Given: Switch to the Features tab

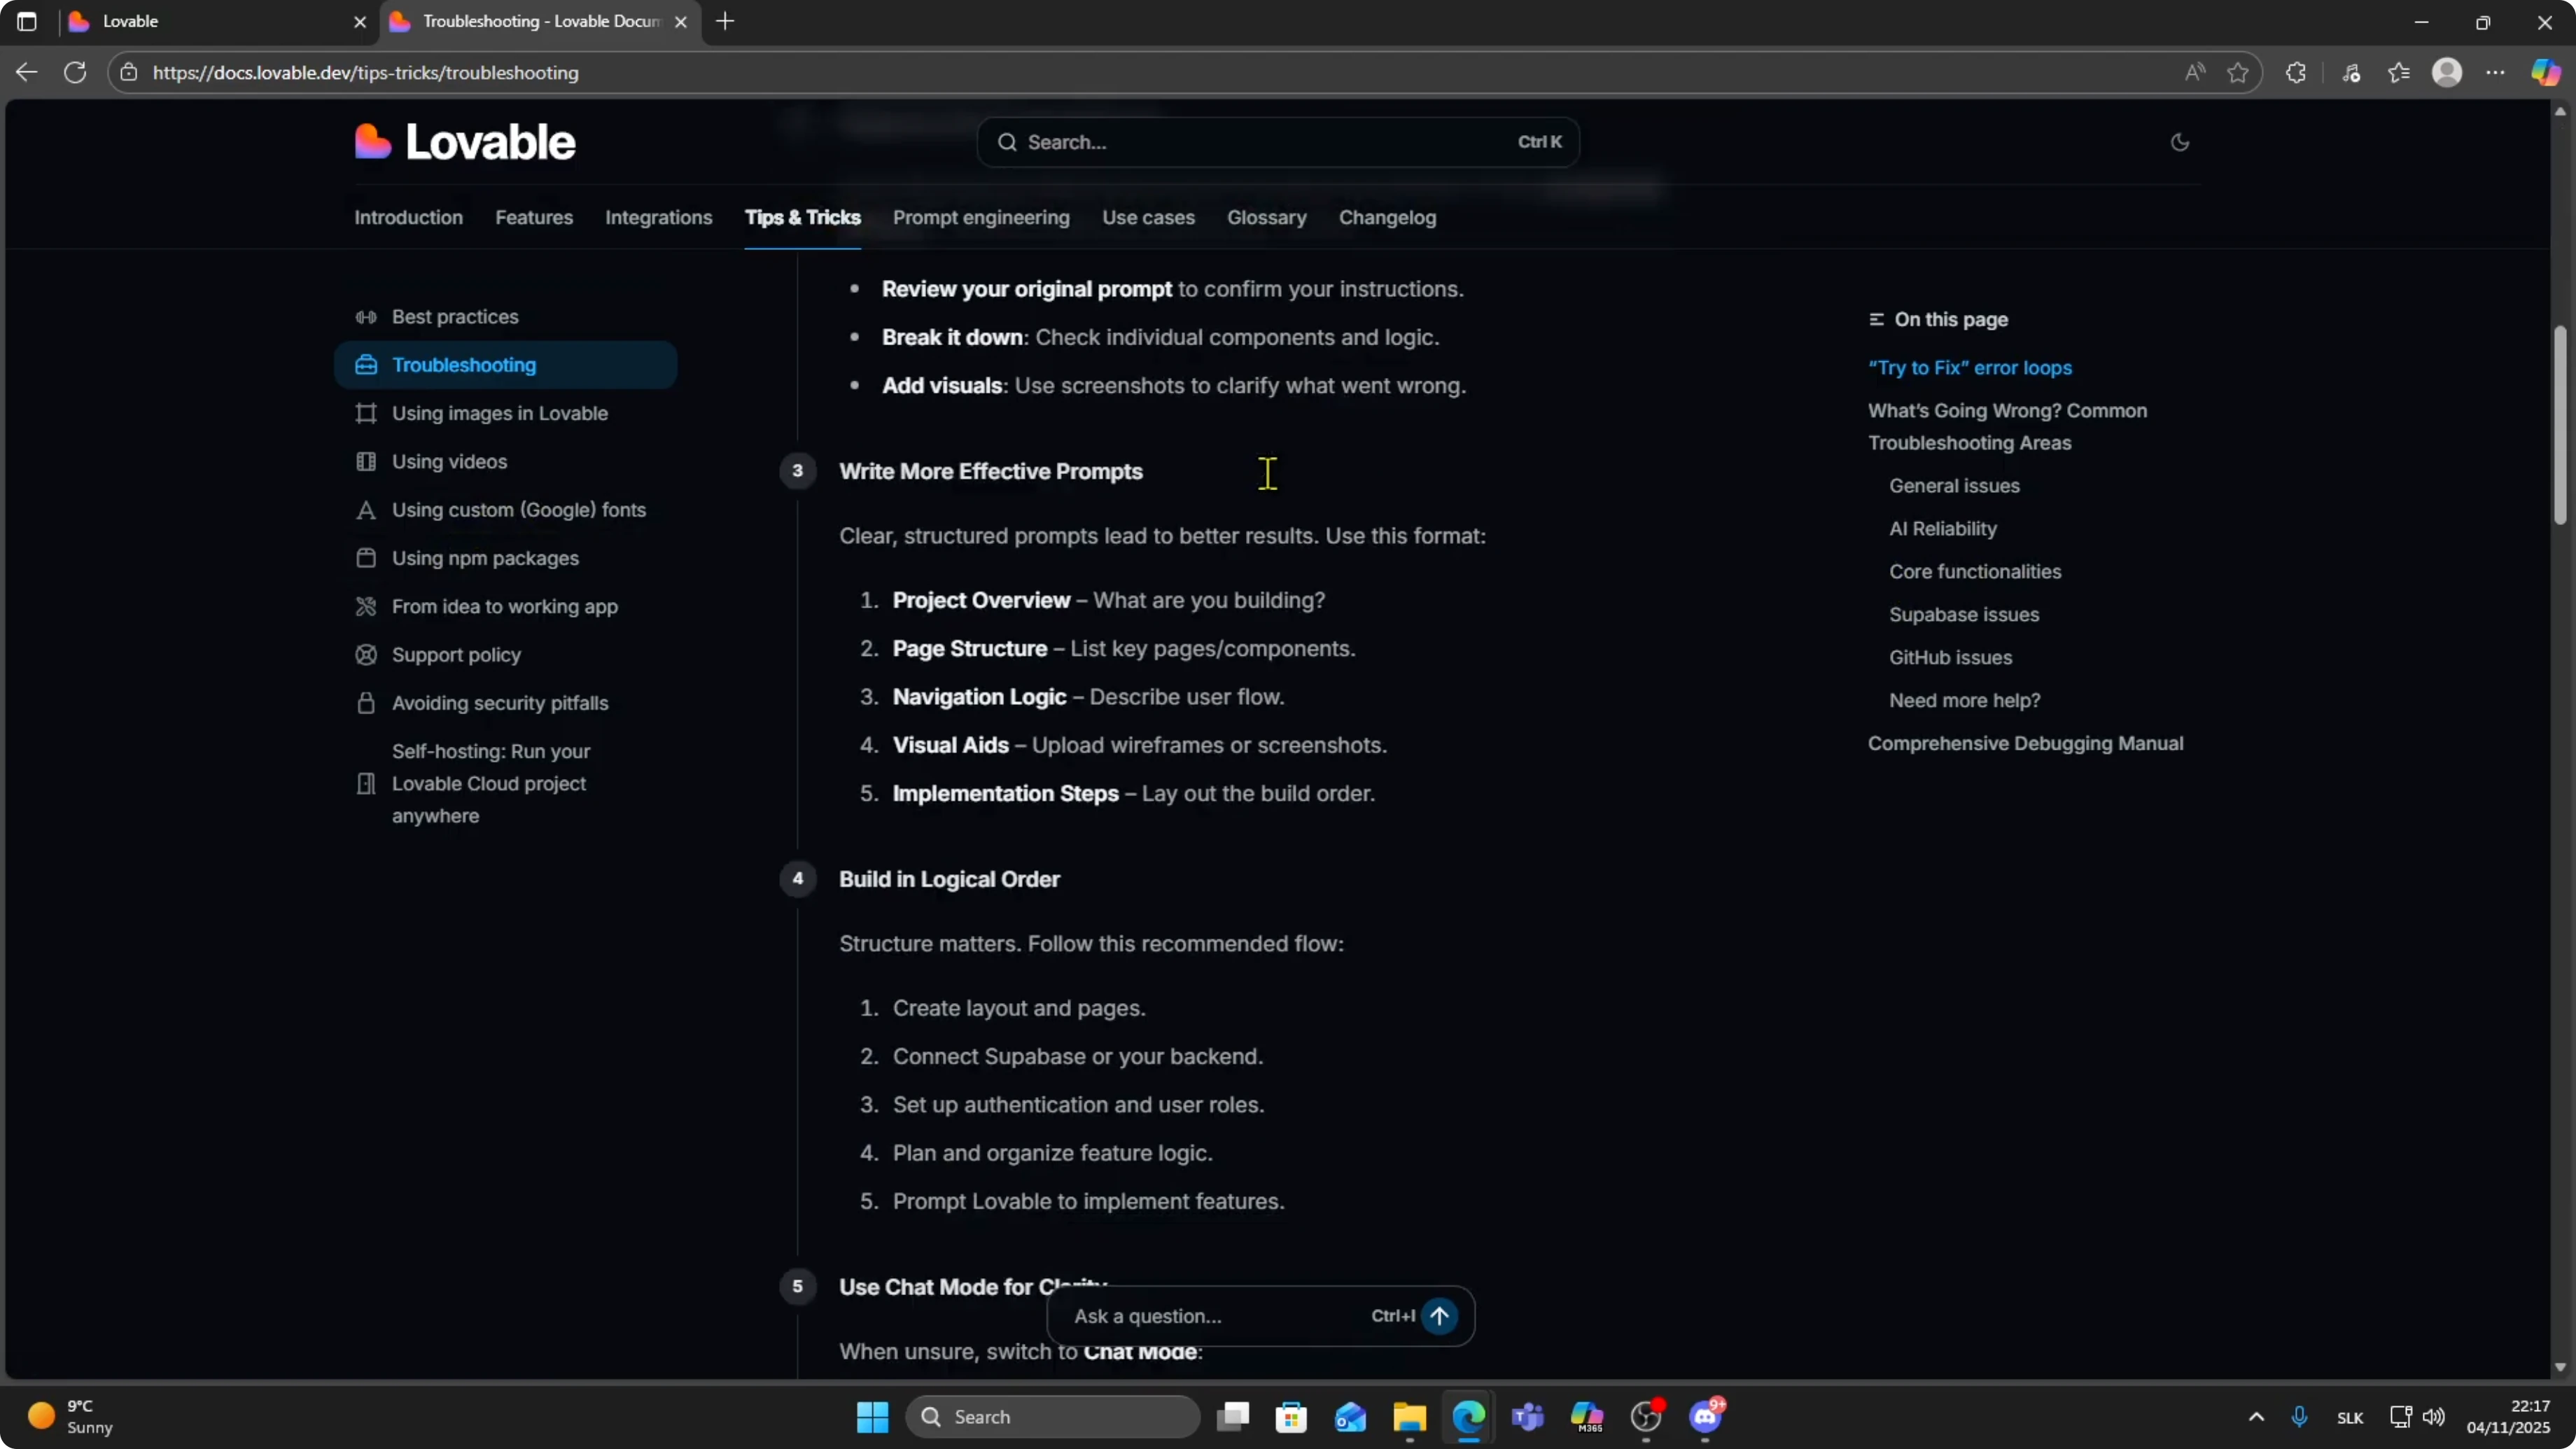Looking at the screenshot, I should pos(534,217).
